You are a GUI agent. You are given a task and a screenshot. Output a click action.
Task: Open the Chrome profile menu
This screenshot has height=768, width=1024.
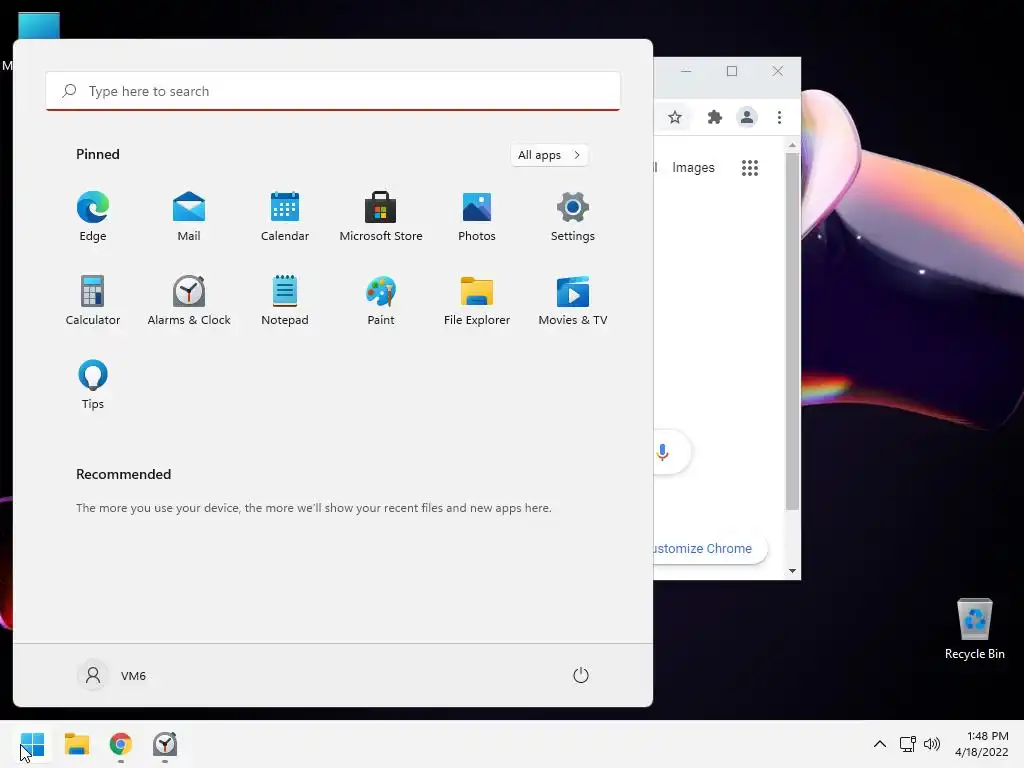tap(746, 118)
